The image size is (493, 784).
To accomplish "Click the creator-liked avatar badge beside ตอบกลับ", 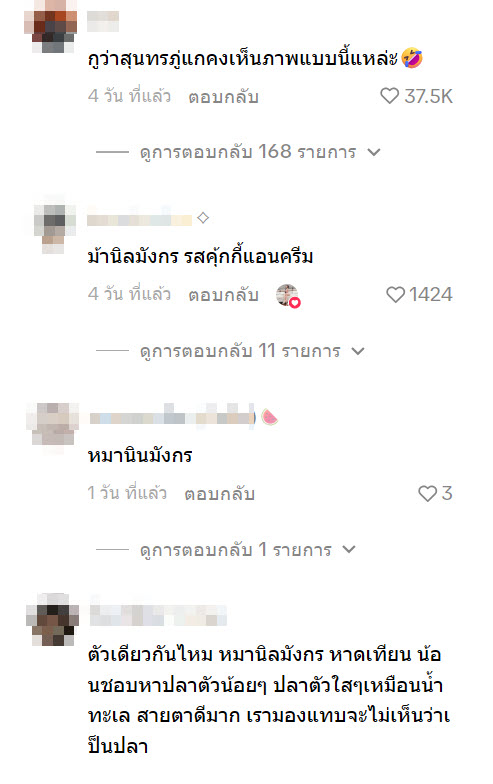I will (x=288, y=296).
